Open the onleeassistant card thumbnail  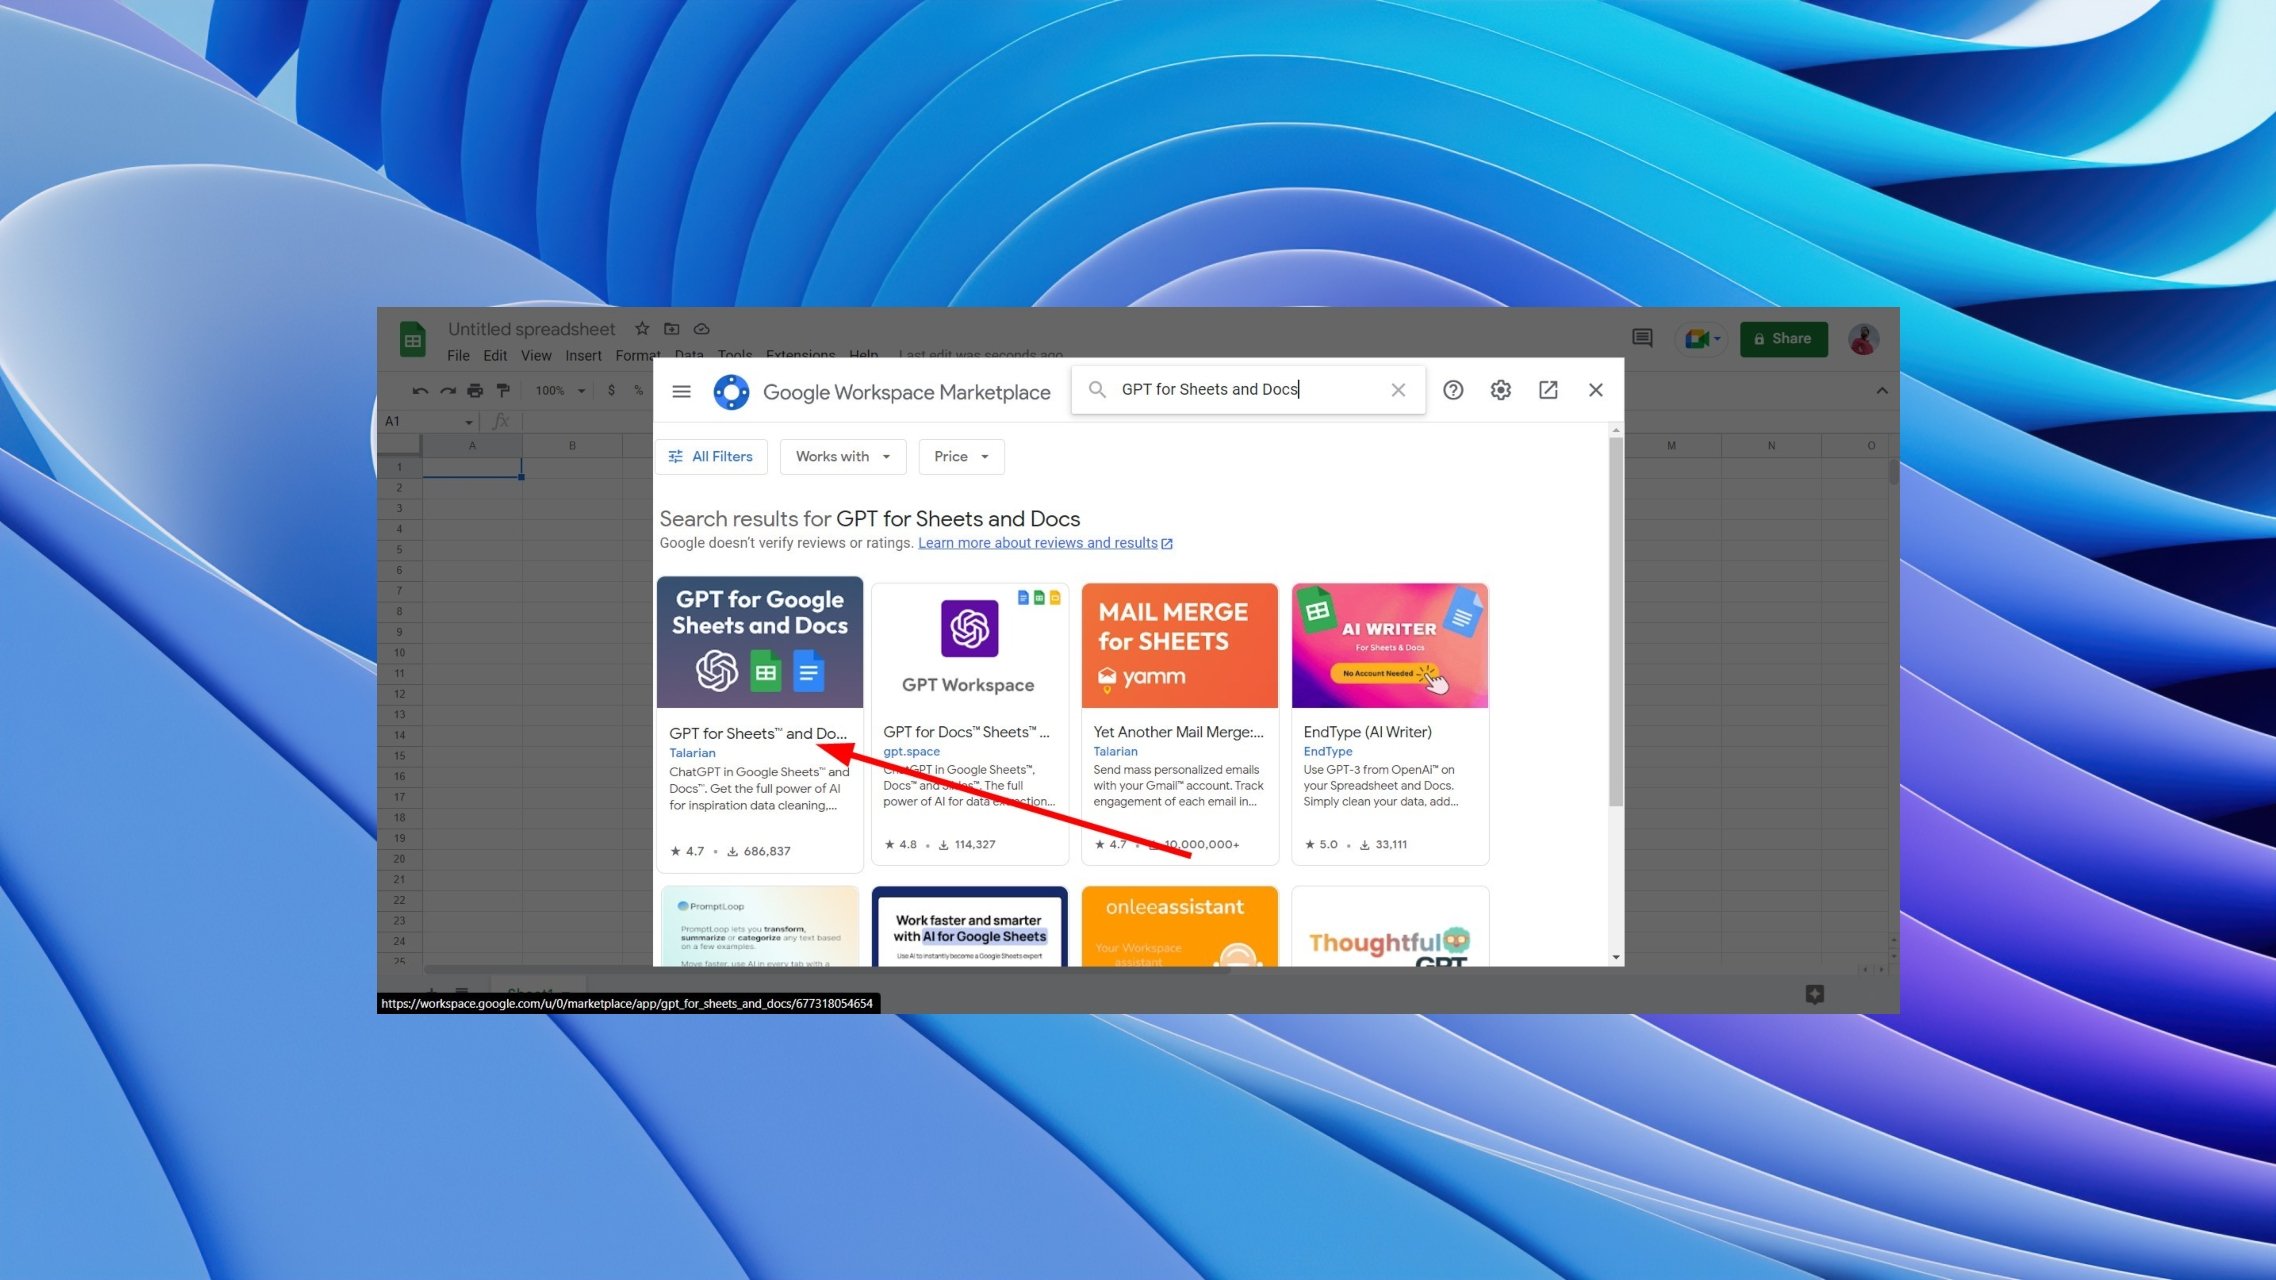pyautogui.click(x=1179, y=927)
